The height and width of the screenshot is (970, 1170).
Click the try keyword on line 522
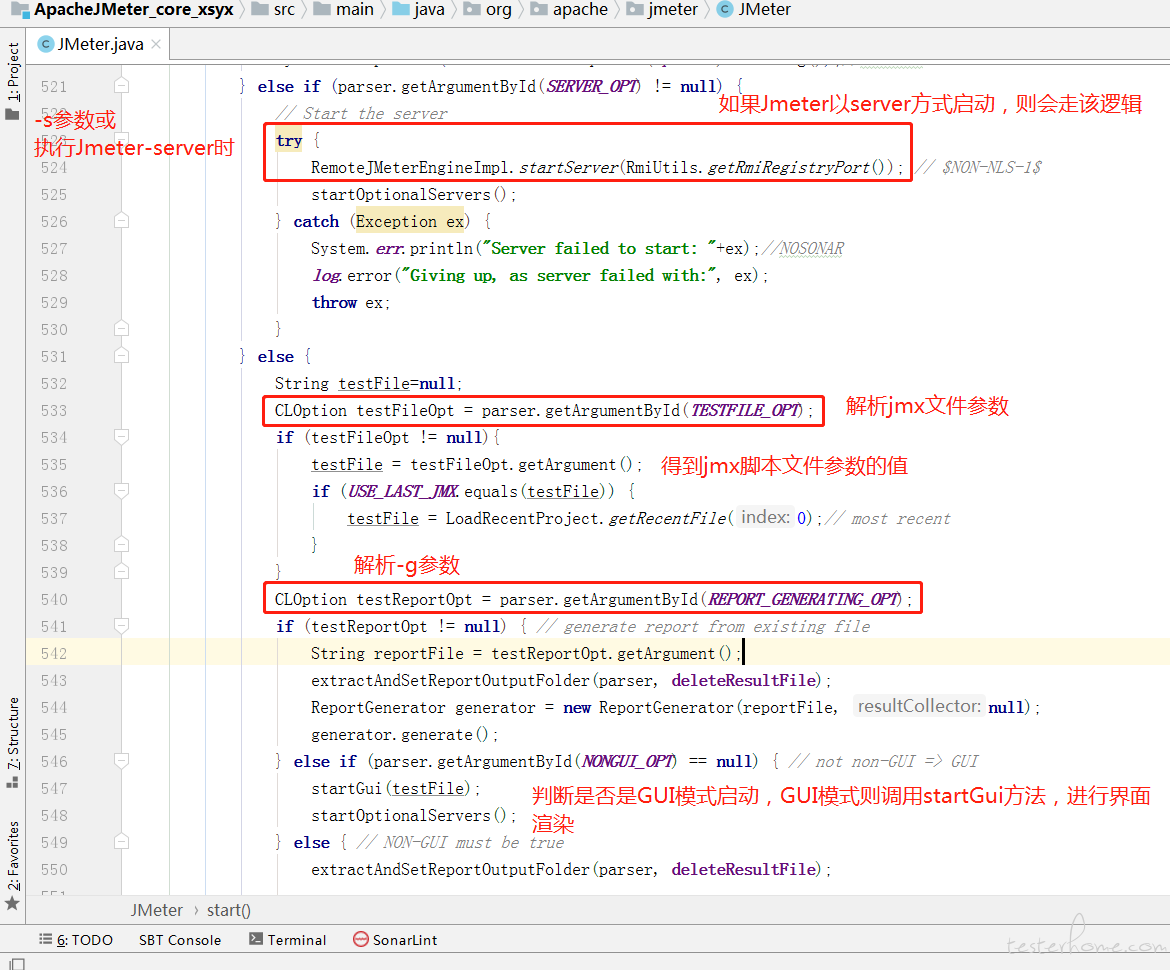click(x=289, y=140)
